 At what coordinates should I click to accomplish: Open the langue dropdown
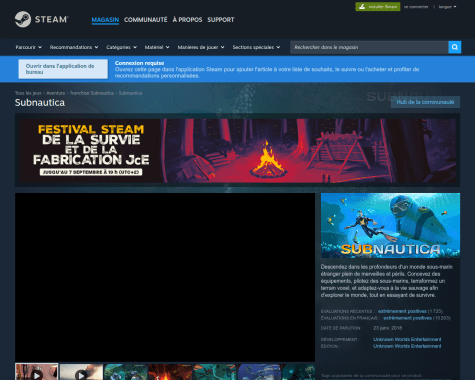click(447, 7)
